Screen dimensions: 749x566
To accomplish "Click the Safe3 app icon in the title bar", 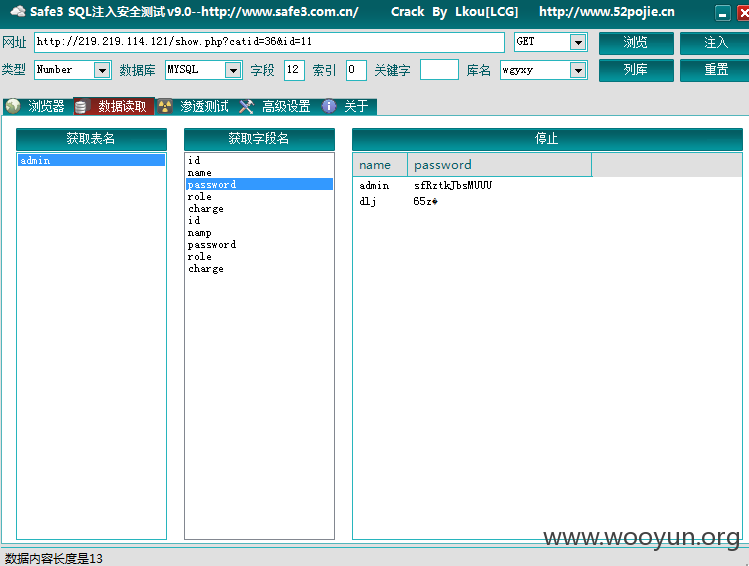I will coord(18,11).
